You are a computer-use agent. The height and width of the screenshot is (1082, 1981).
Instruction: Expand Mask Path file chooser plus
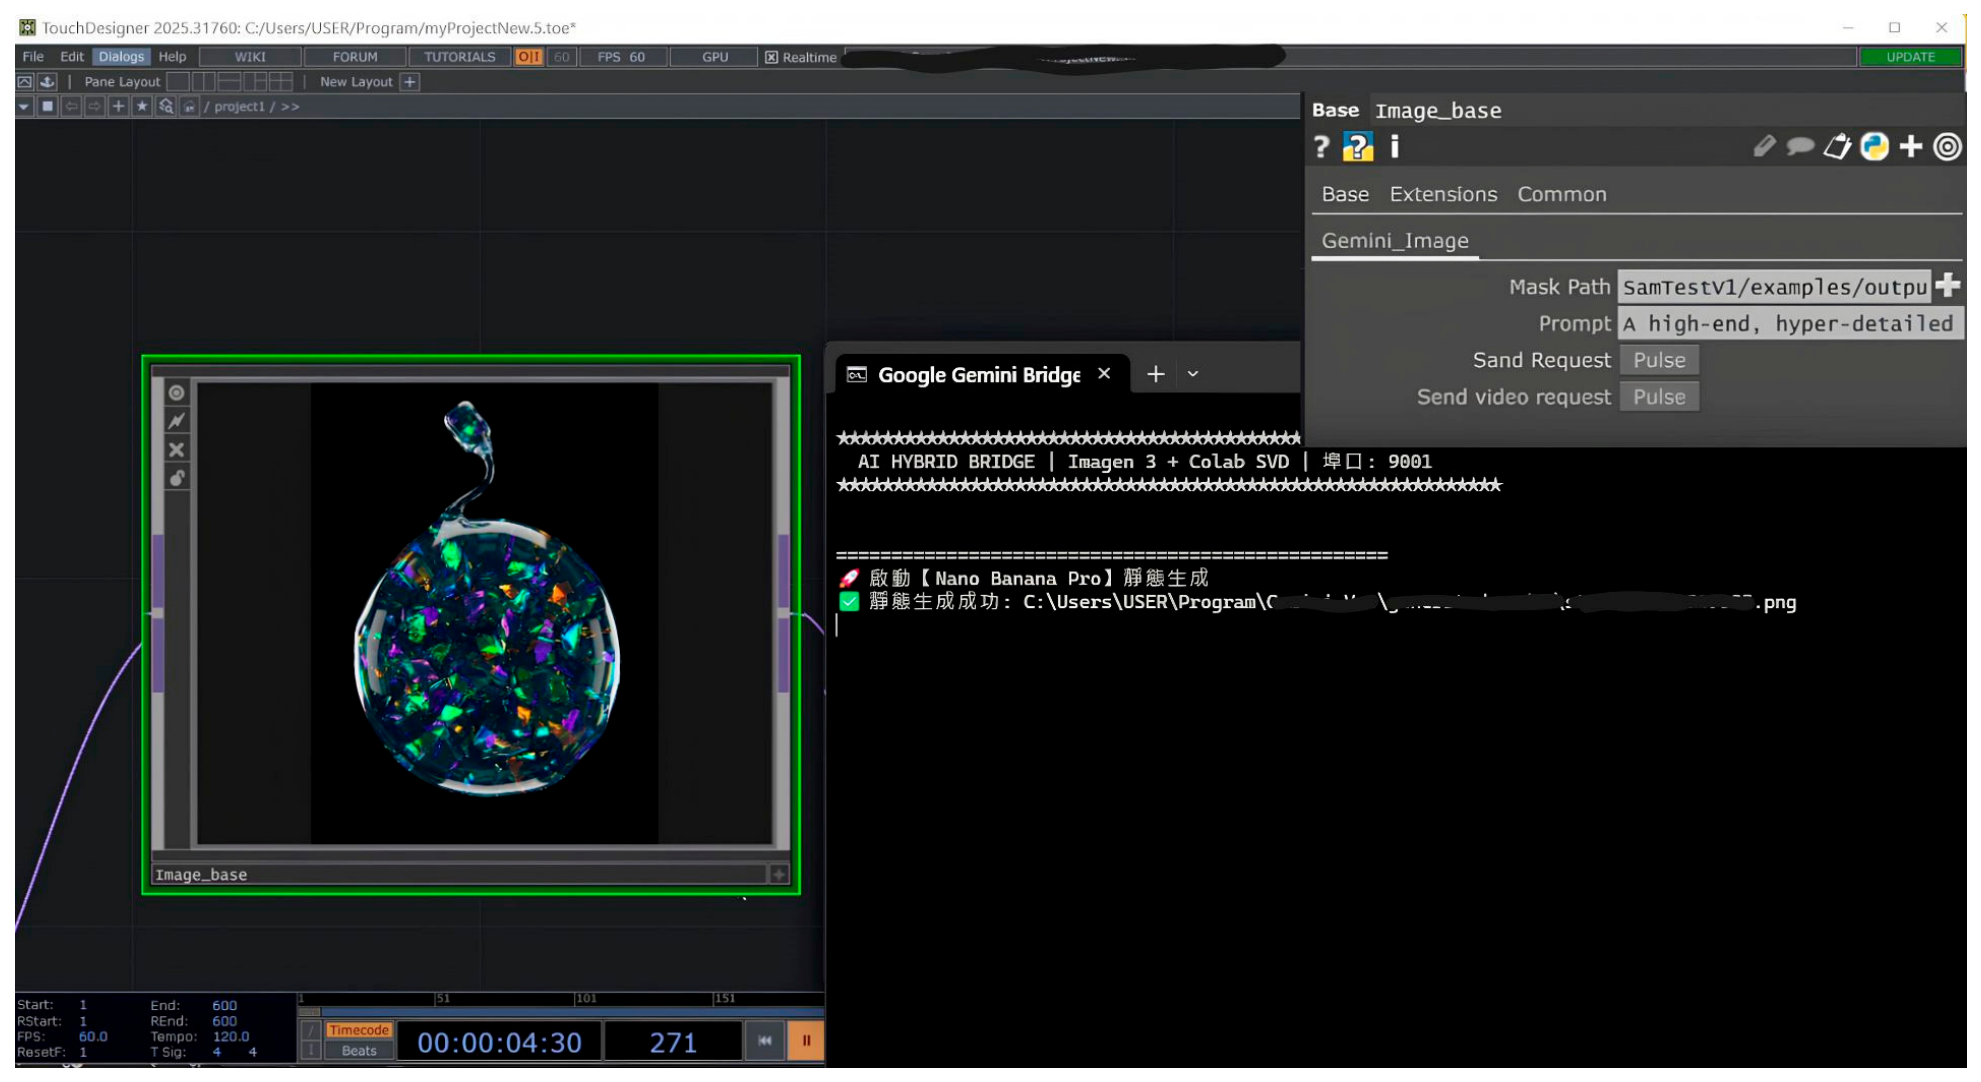[x=1948, y=286]
